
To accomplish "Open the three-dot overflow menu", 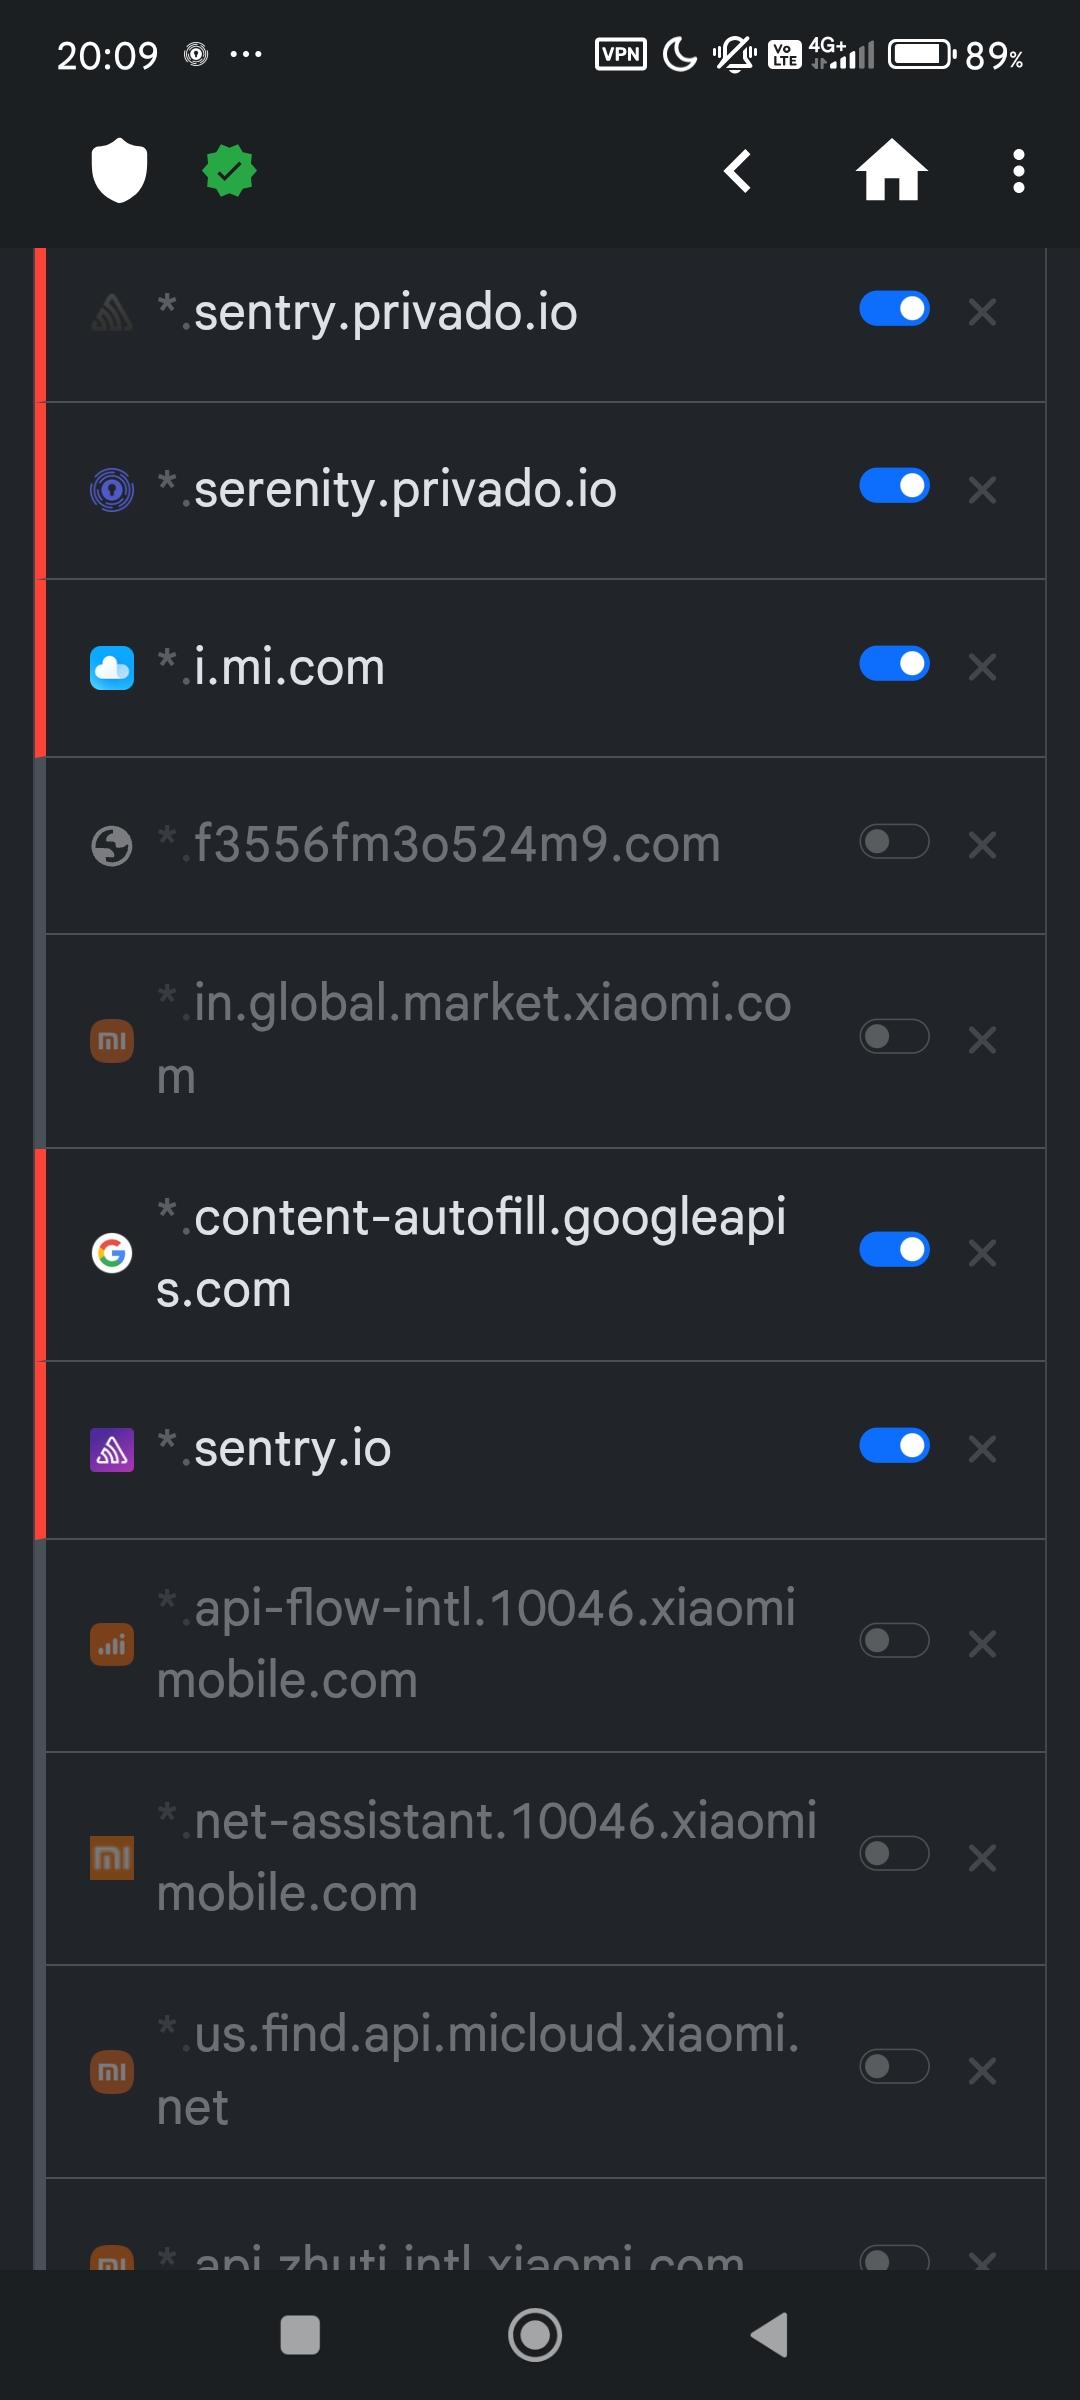I will 1018,171.
